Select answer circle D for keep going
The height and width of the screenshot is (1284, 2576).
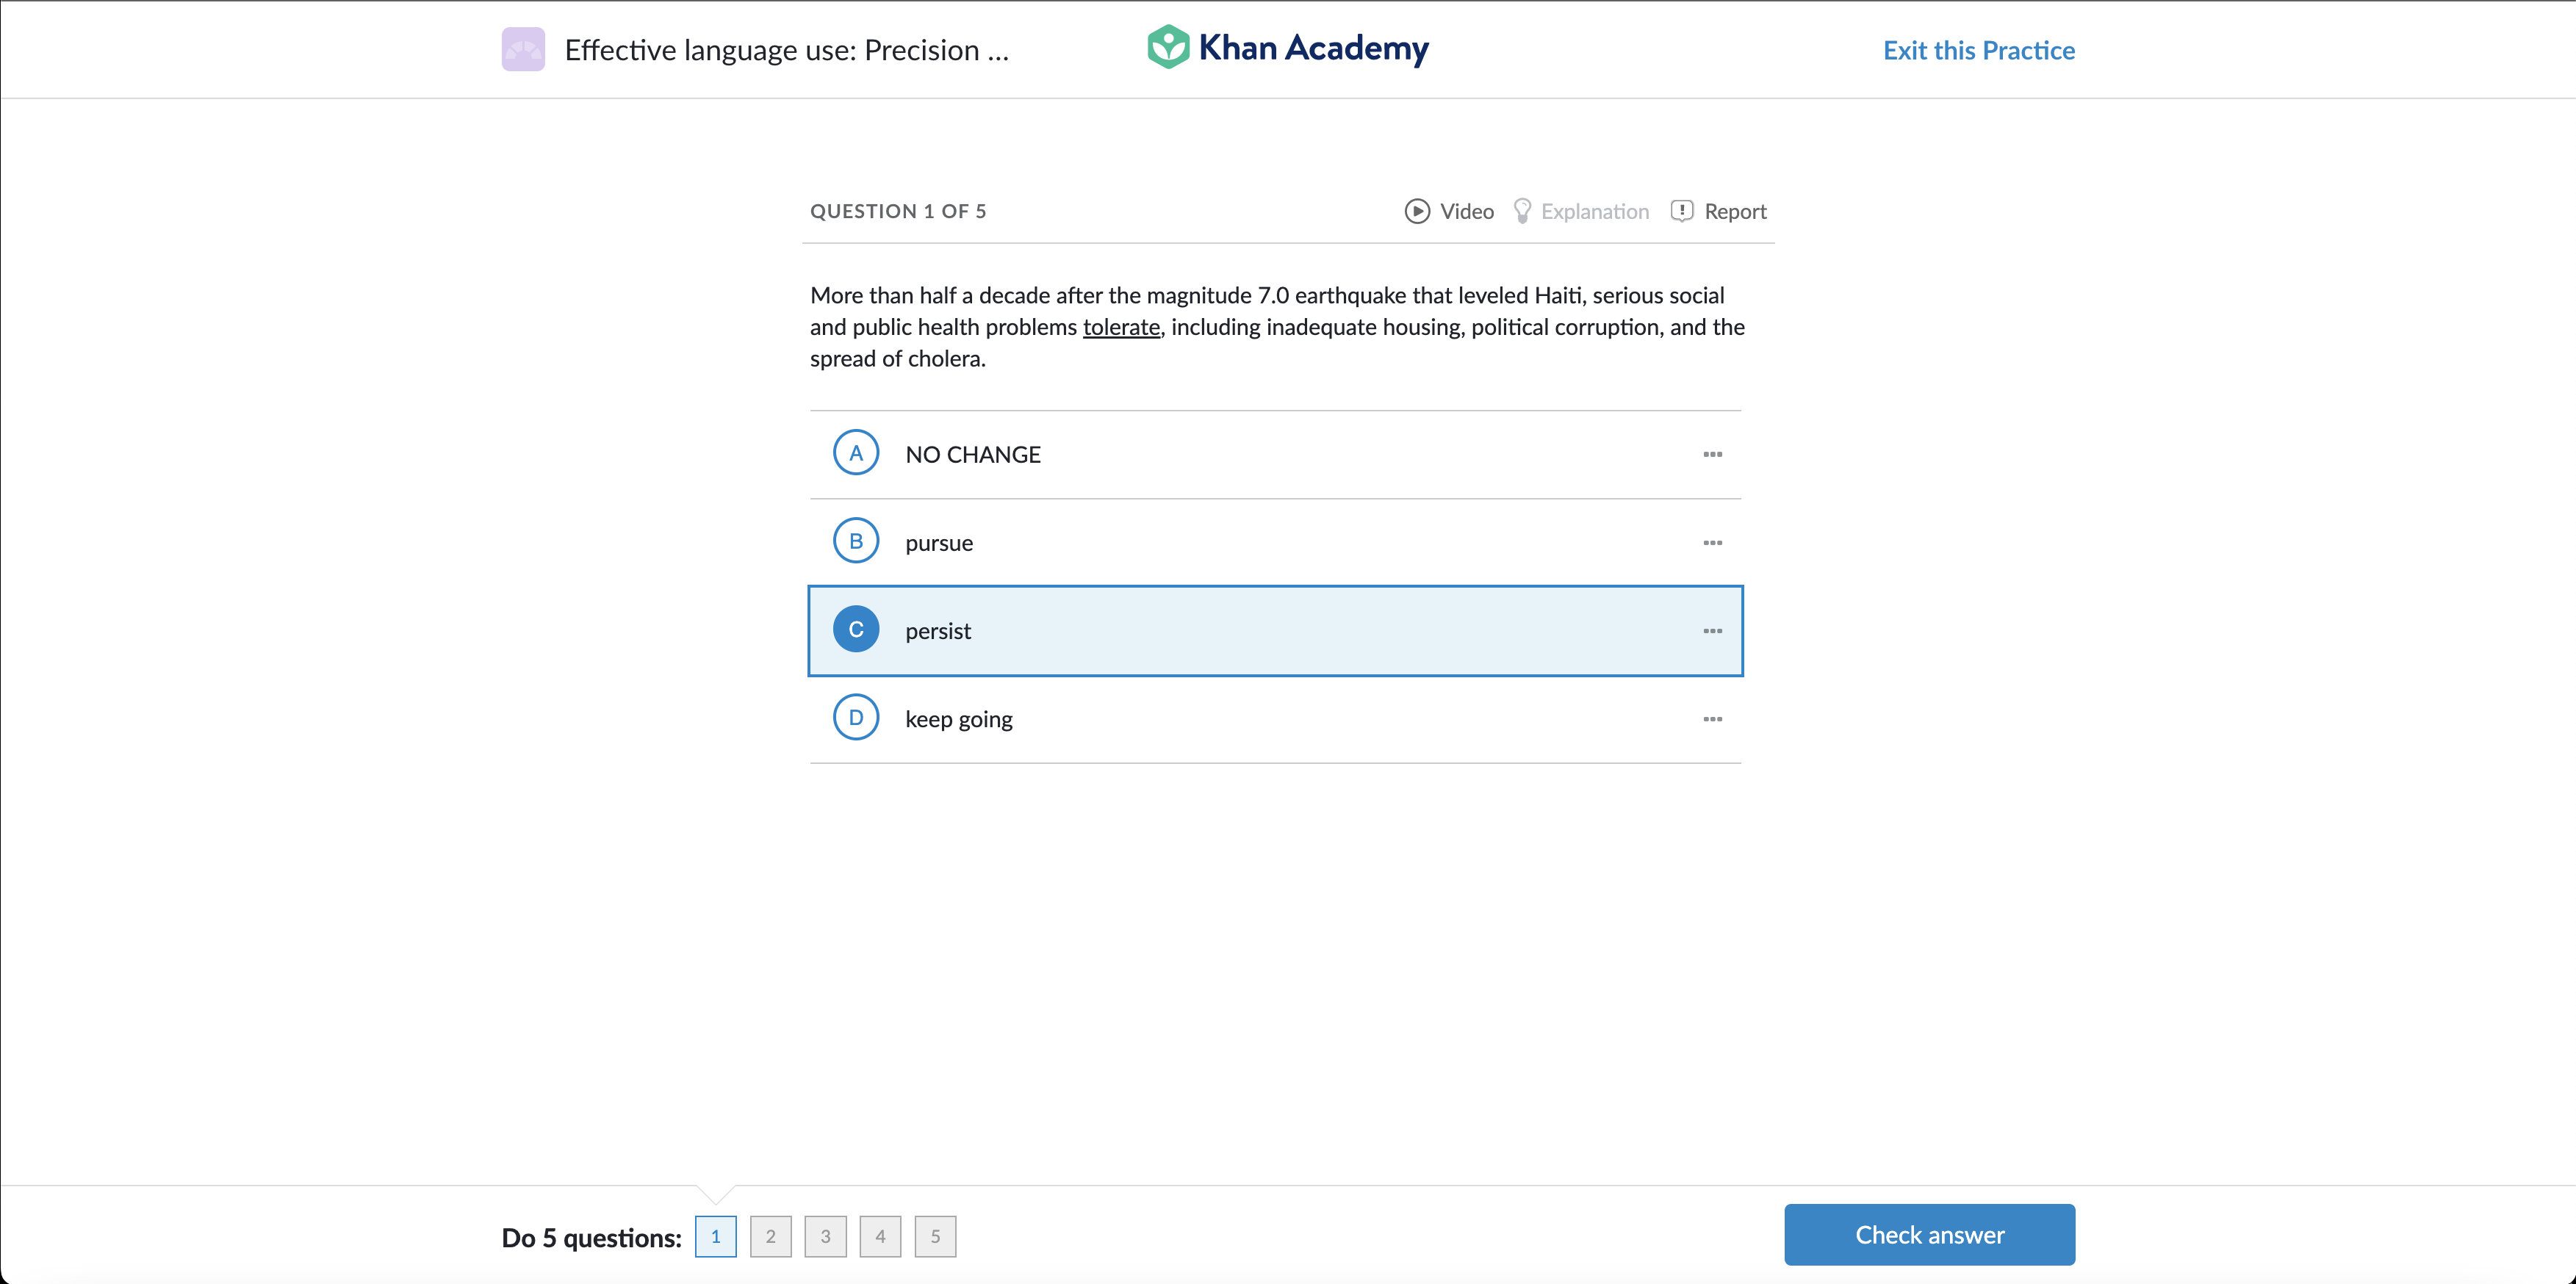[855, 718]
